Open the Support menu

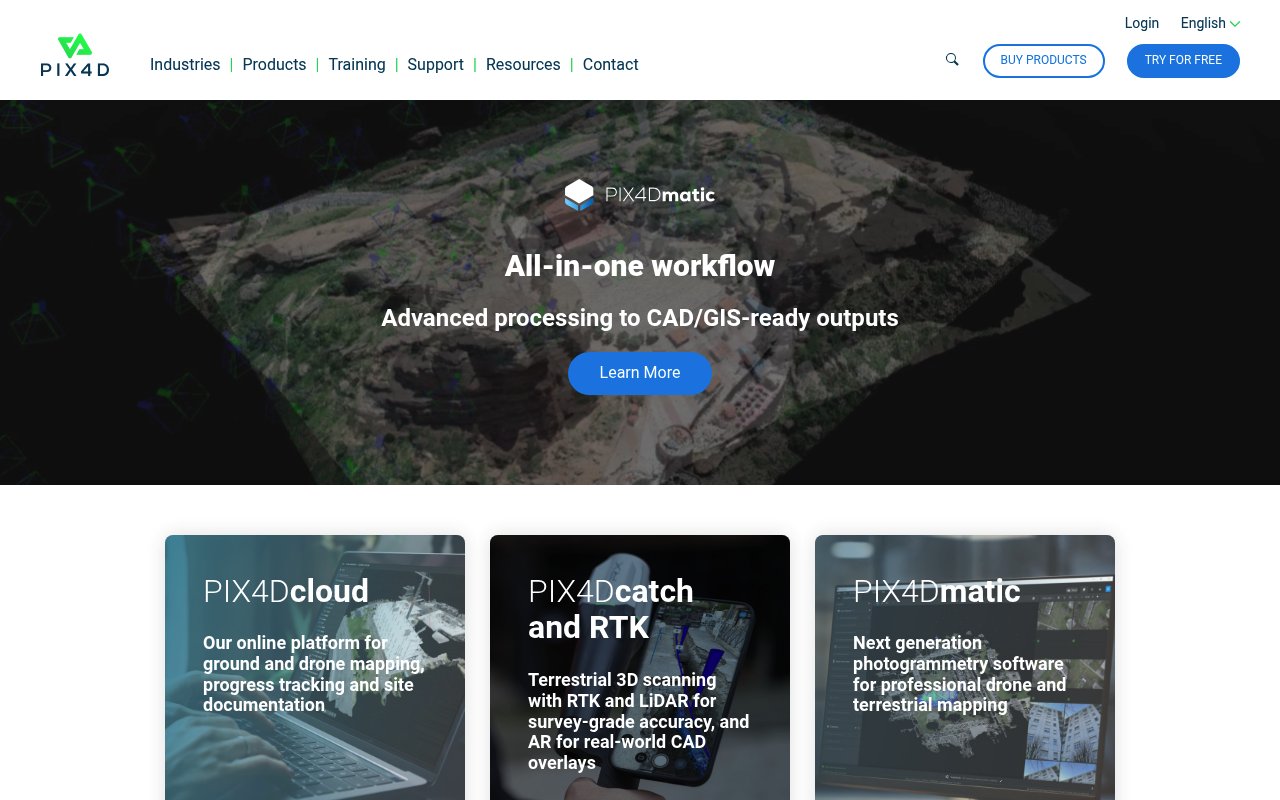(x=436, y=64)
